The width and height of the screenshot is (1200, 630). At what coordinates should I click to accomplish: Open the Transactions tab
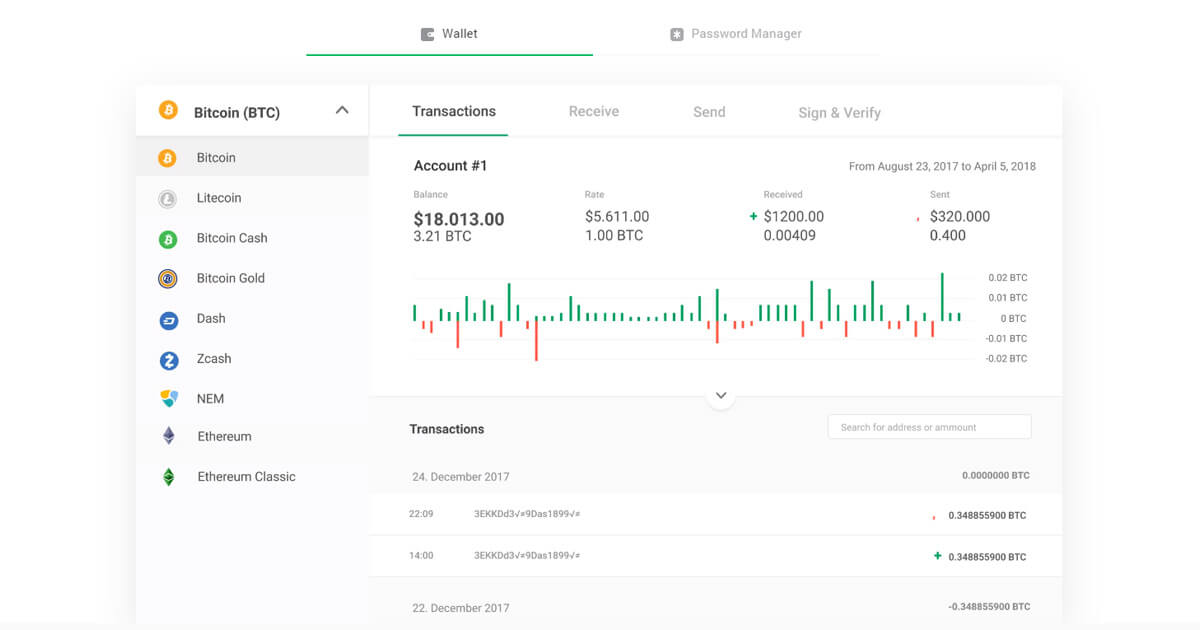(453, 111)
